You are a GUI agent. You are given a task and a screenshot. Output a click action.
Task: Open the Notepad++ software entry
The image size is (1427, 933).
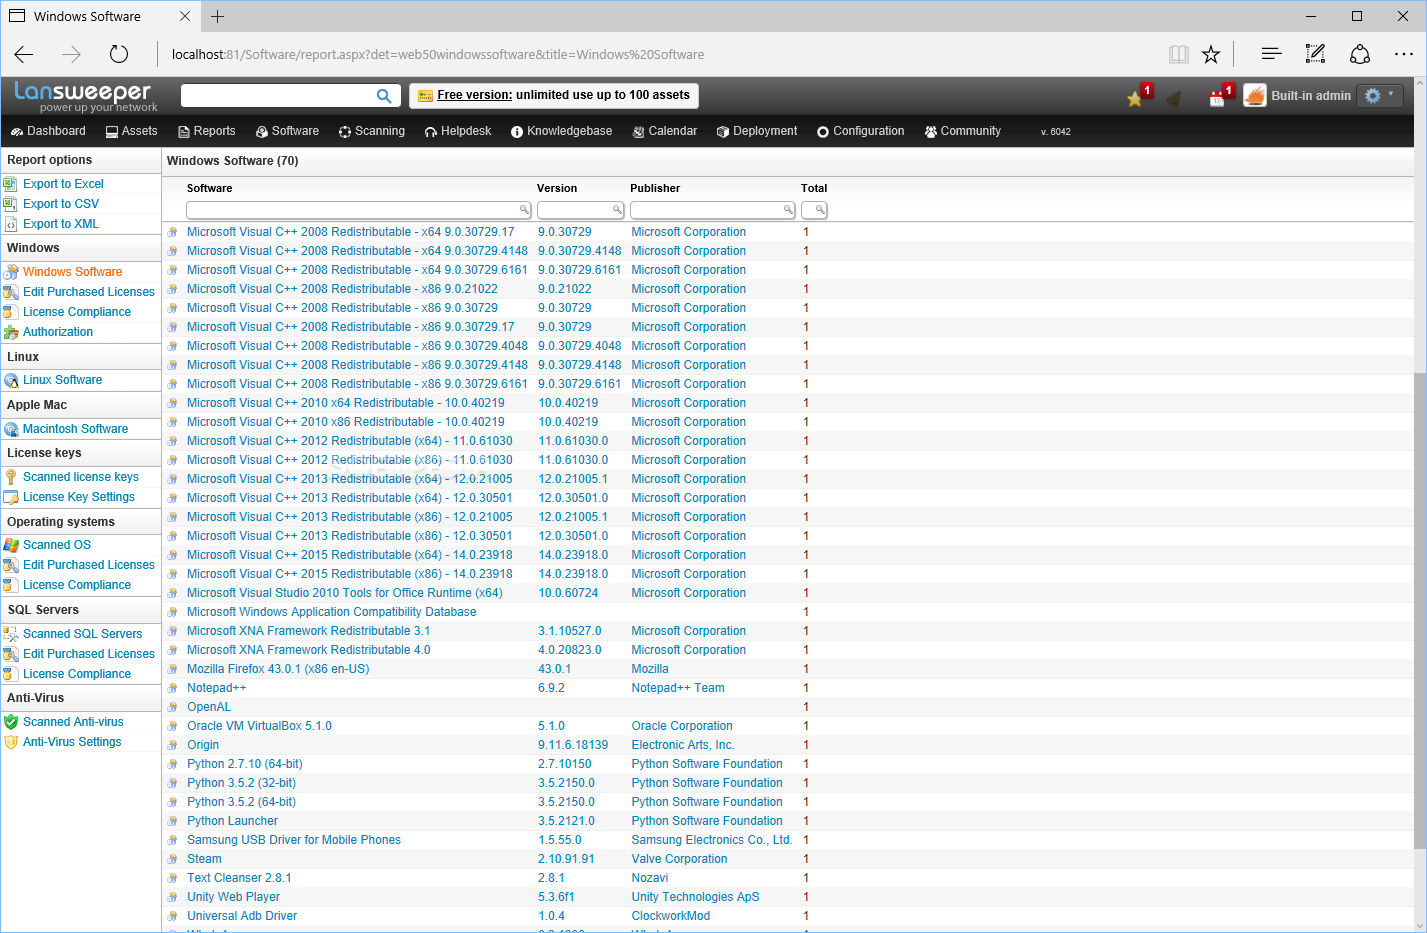coord(216,688)
